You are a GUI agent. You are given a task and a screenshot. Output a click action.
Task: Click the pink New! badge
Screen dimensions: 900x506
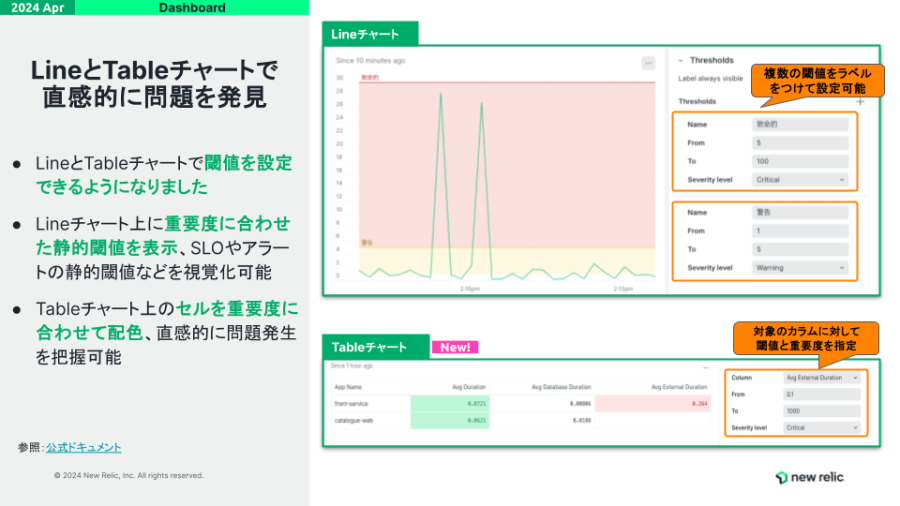pos(455,347)
